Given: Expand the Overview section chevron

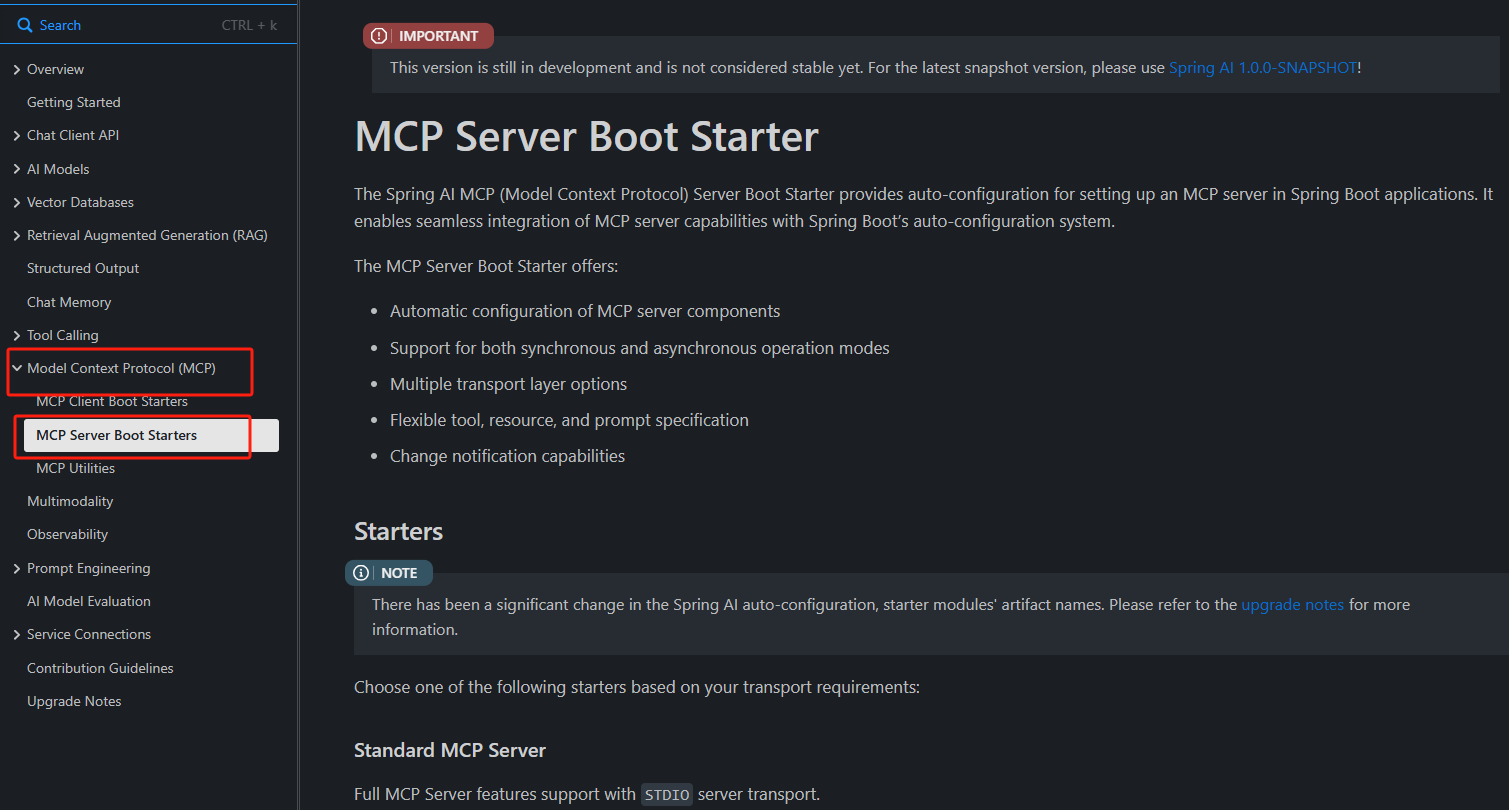Looking at the screenshot, I should click(x=17, y=69).
